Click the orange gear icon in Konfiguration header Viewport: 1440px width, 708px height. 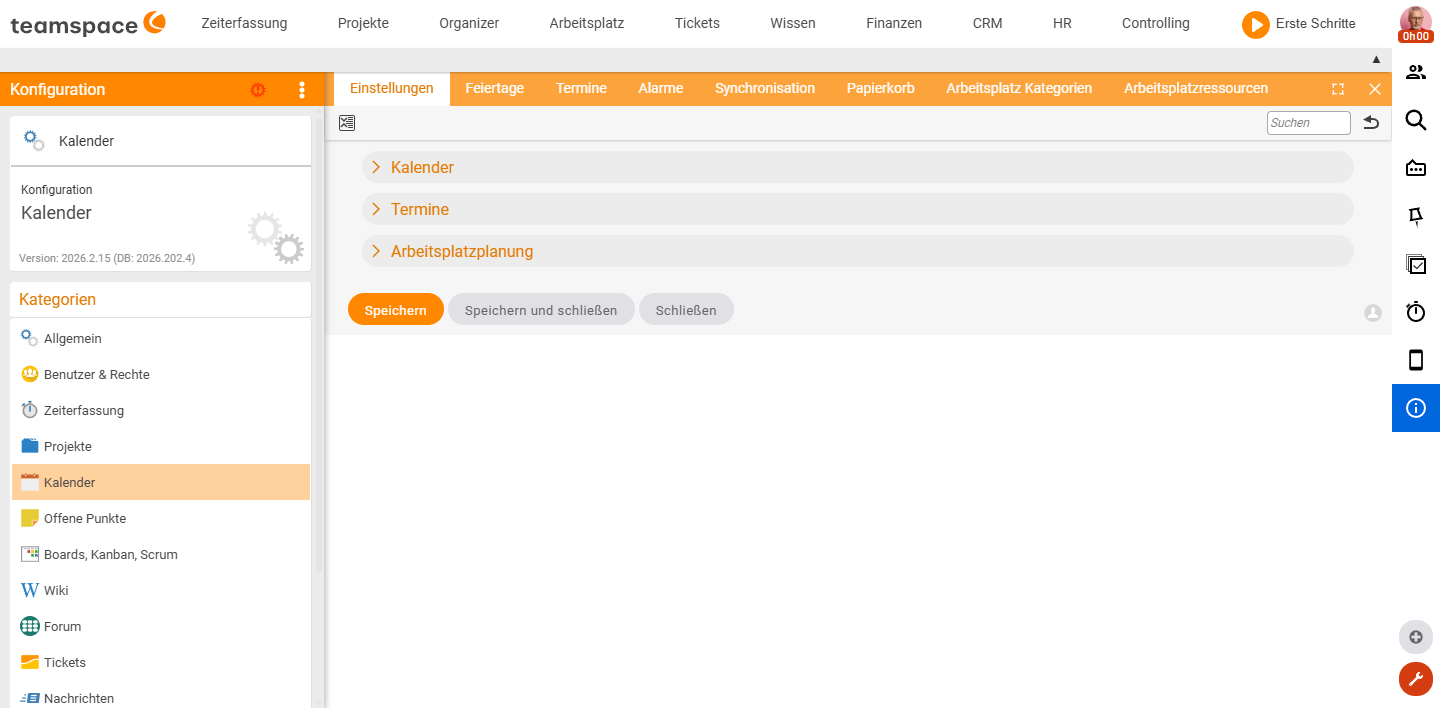(x=258, y=90)
